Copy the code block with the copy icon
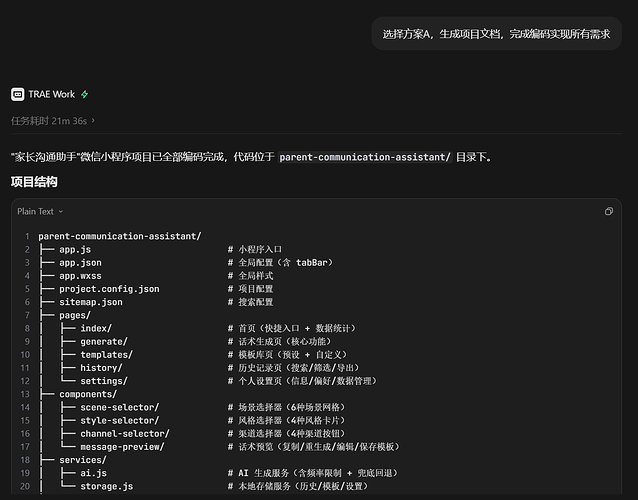Image resolution: width=638 pixels, height=500 pixels. point(609,211)
